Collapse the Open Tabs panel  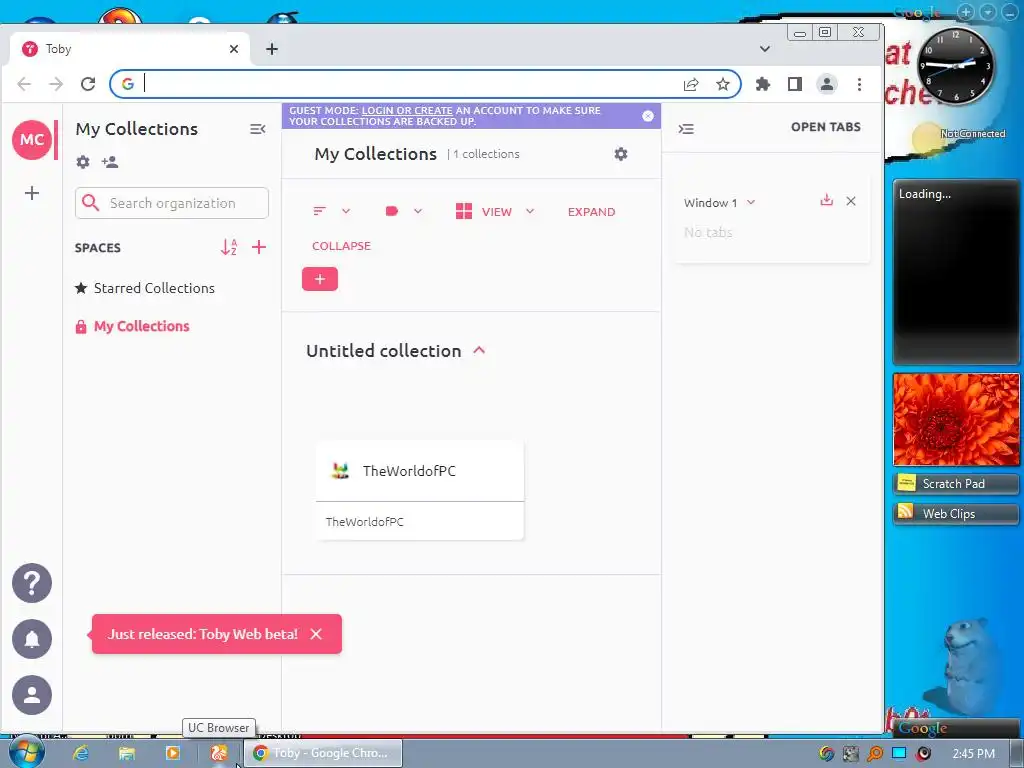pyautogui.click(x=686, y=129)
